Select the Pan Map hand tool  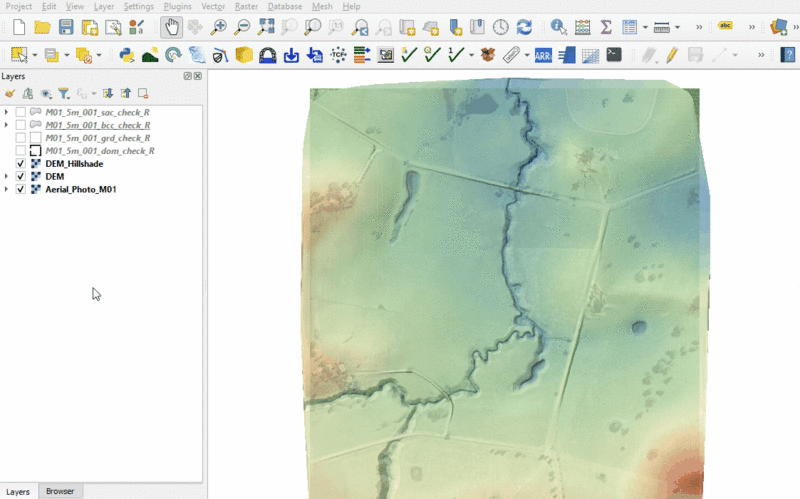pyautogui.click(x=171, y=27)
